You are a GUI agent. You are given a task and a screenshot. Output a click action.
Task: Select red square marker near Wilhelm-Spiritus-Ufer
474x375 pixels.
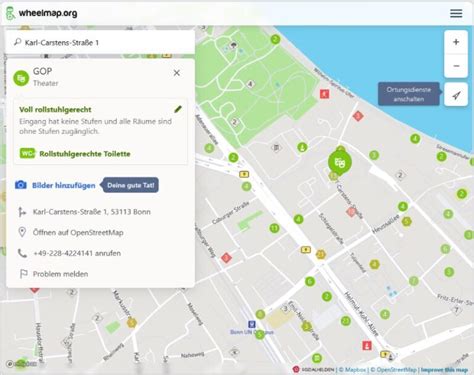coord(324,94)
